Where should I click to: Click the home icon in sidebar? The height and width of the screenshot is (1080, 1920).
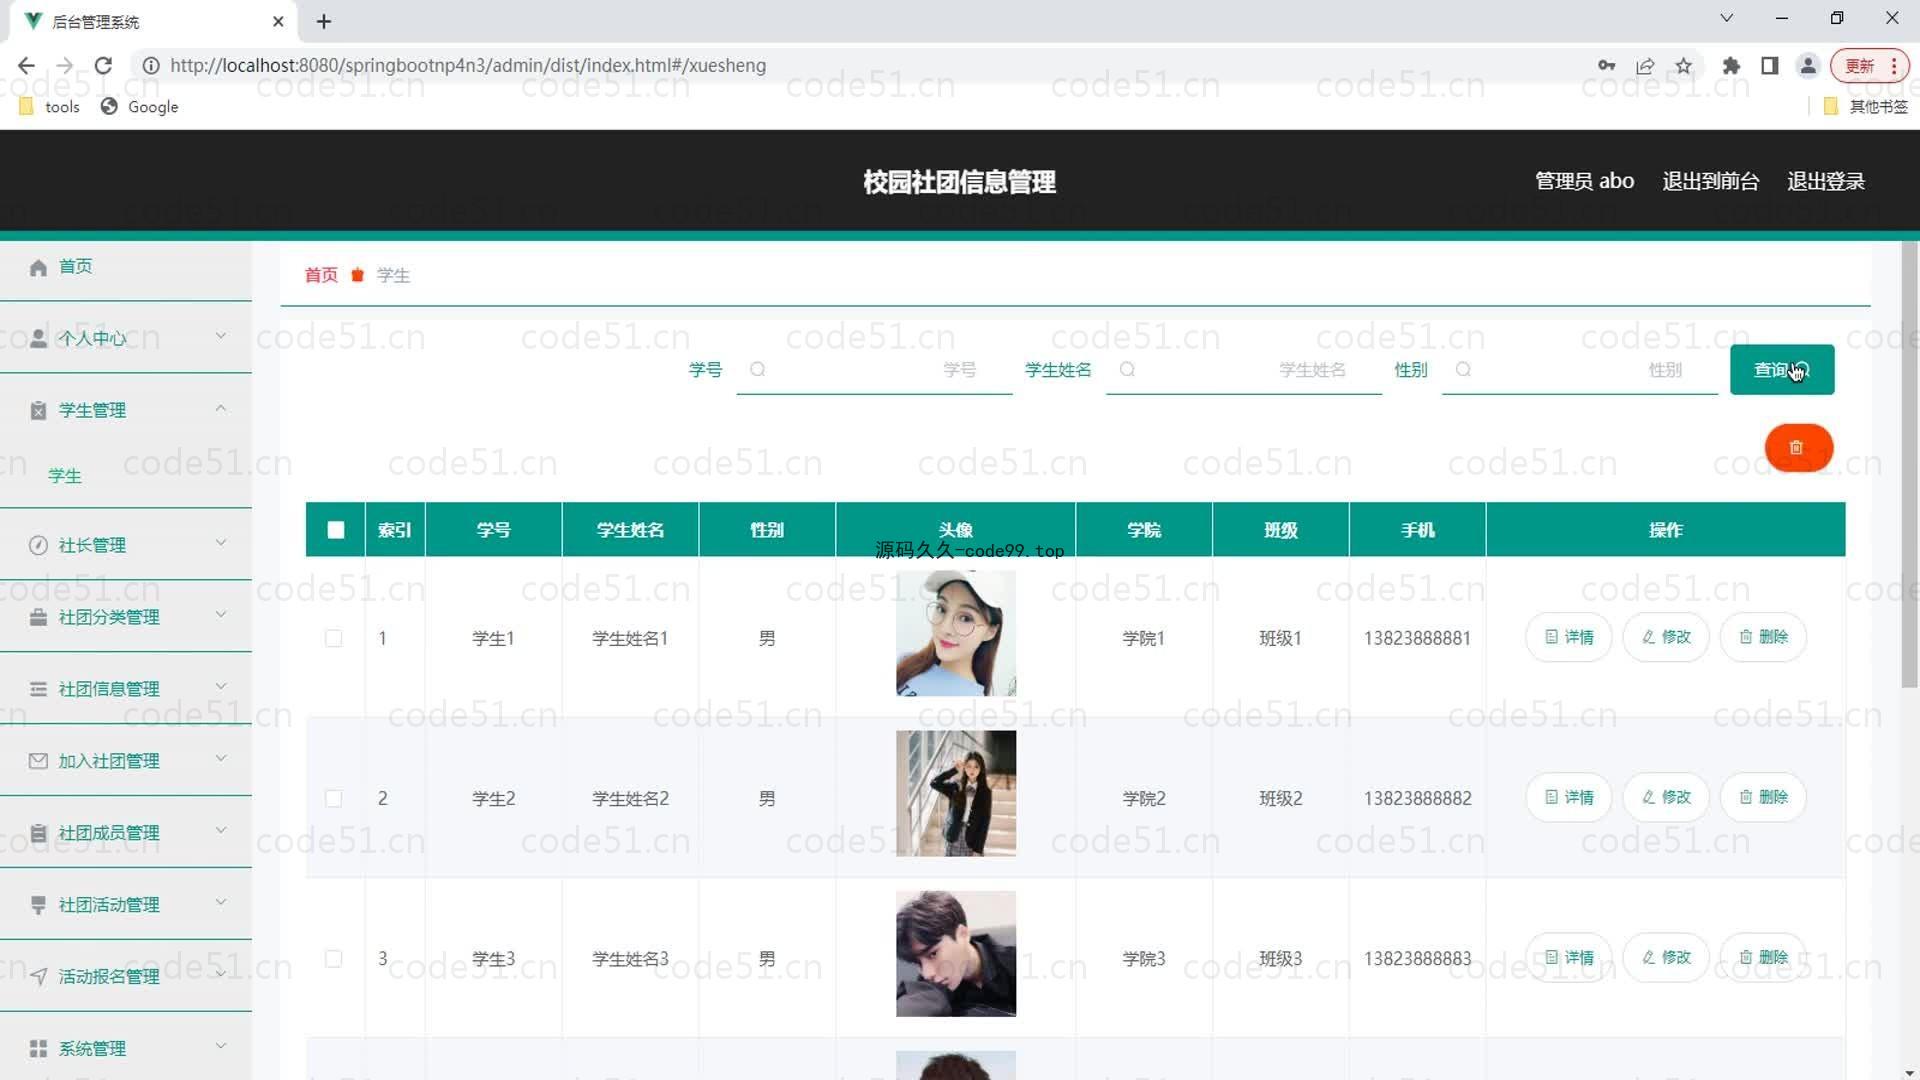(x=38, y=267)
